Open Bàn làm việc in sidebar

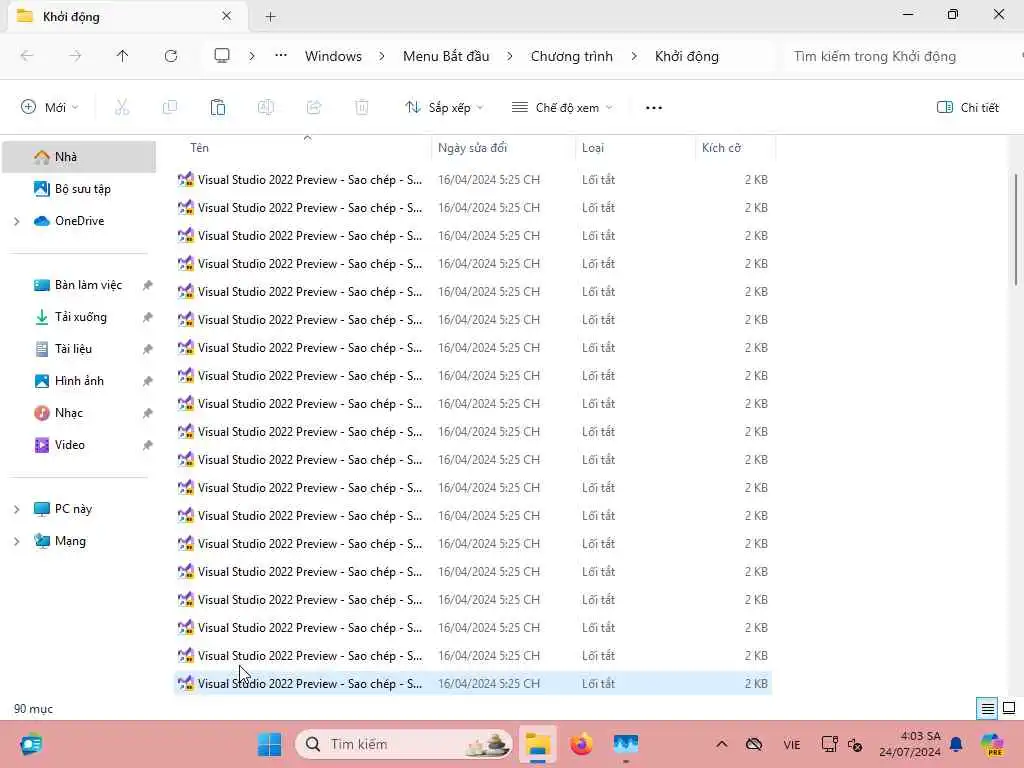(79, 285)
